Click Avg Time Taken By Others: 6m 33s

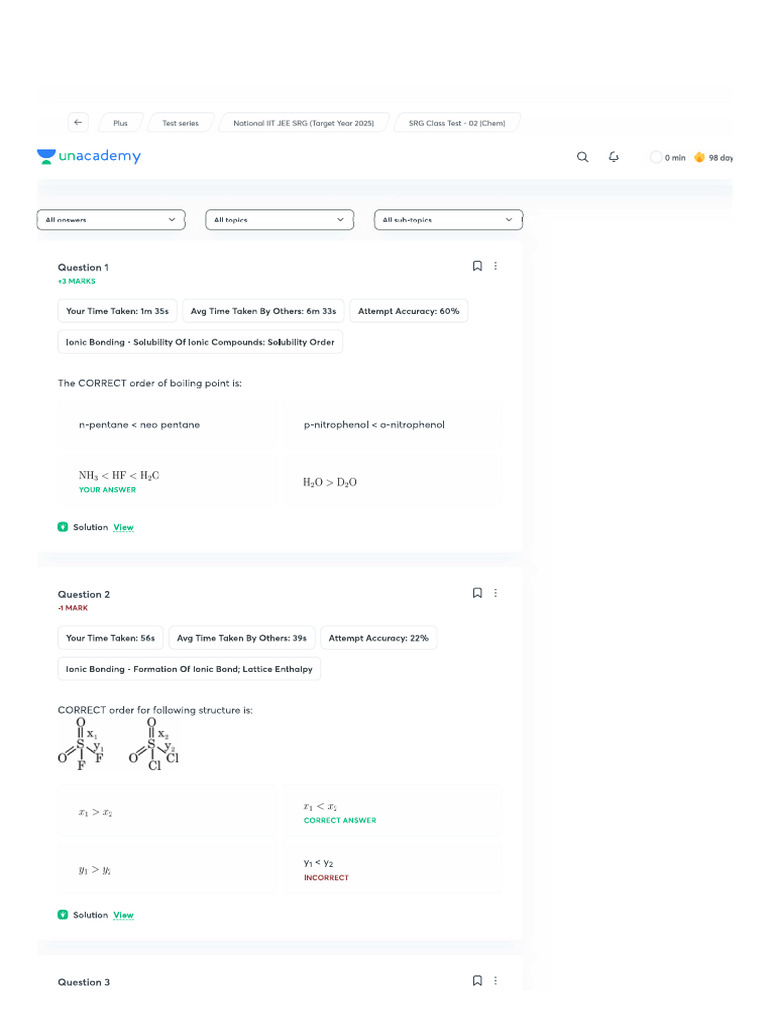[263, 311]
